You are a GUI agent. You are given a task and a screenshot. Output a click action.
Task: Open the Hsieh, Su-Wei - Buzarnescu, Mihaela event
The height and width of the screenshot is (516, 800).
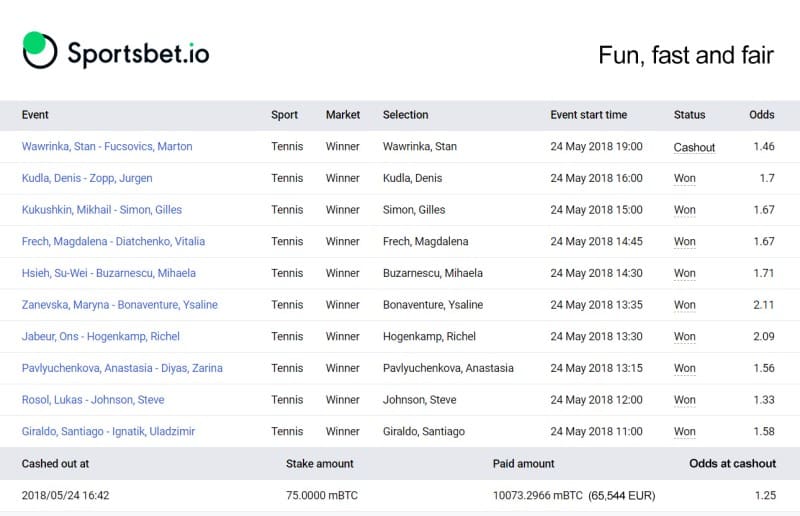(x=109, y=273)
